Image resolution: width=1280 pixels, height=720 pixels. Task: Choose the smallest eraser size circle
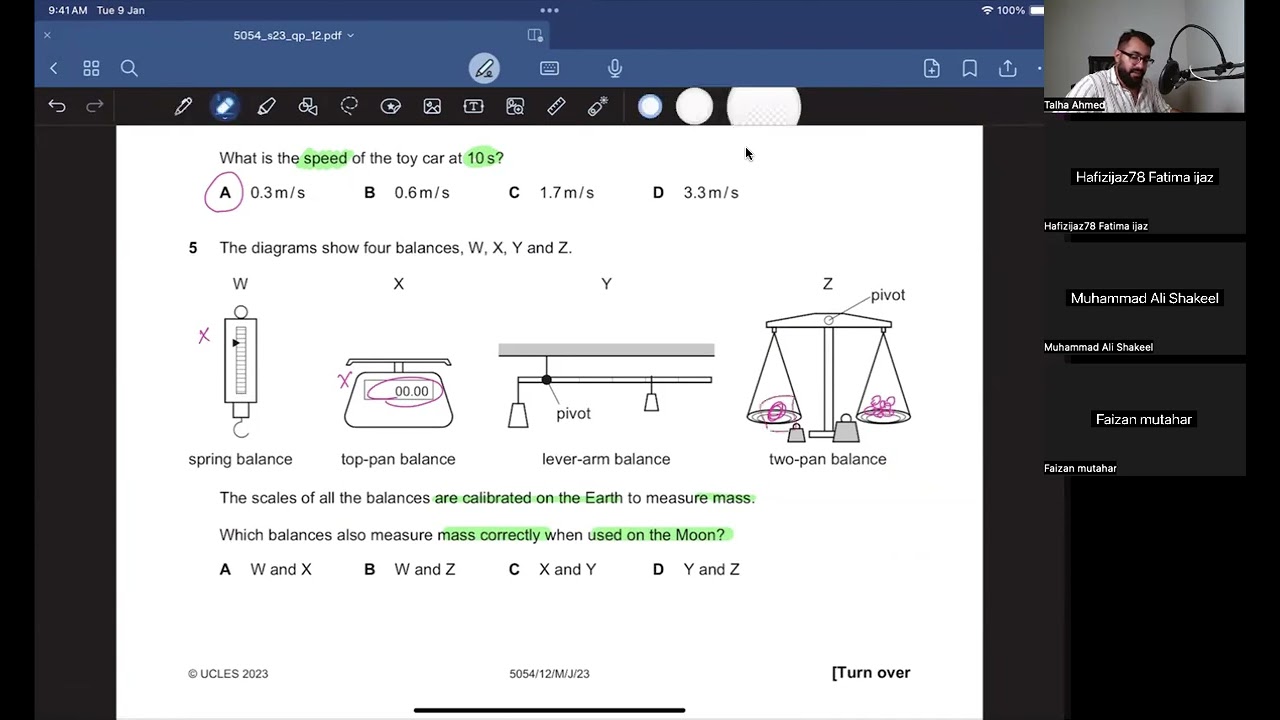tap(650, 106)
